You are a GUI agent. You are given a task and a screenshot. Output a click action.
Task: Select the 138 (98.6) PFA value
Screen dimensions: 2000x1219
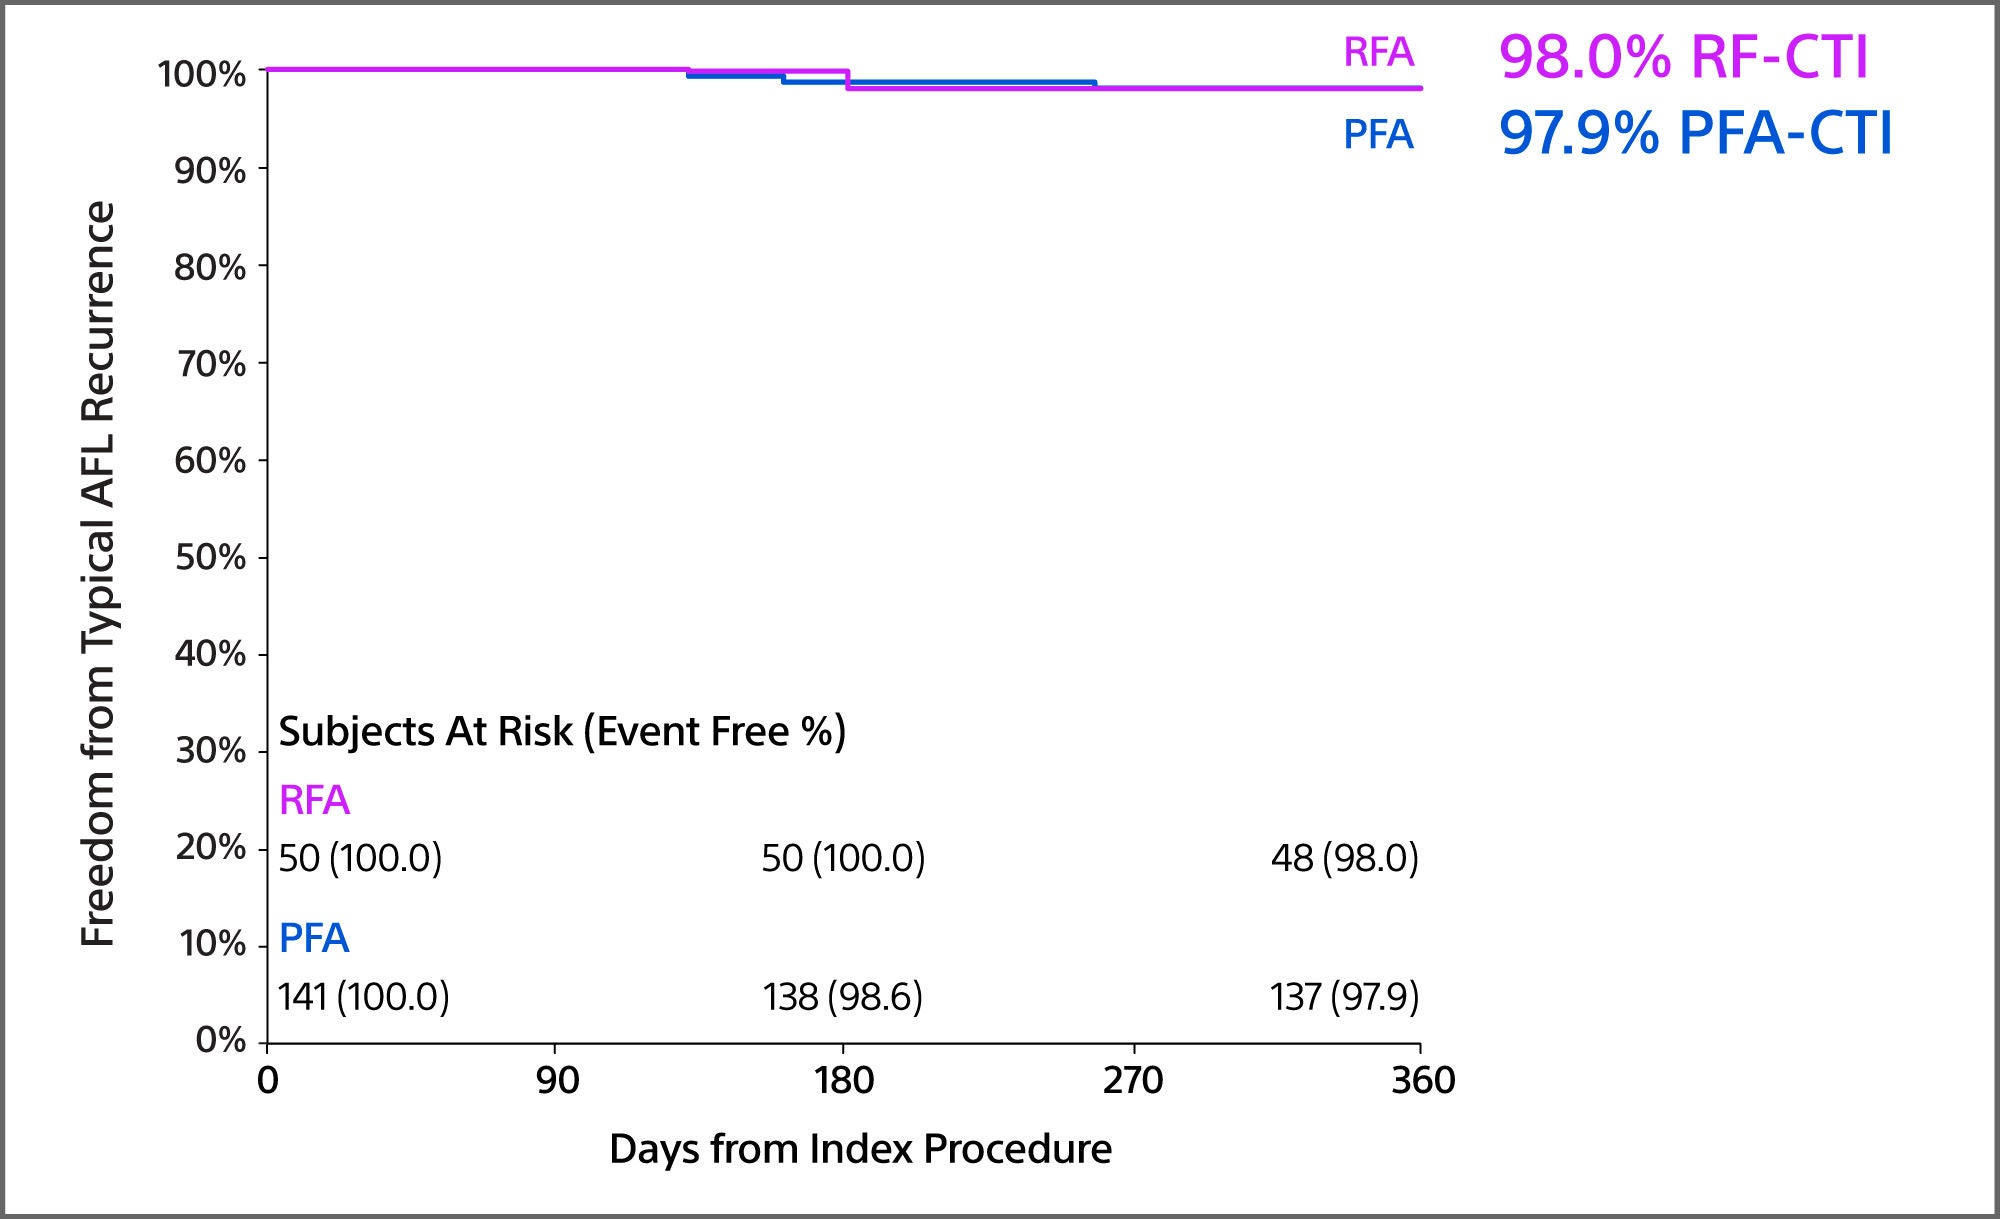[x=843, y=995]
